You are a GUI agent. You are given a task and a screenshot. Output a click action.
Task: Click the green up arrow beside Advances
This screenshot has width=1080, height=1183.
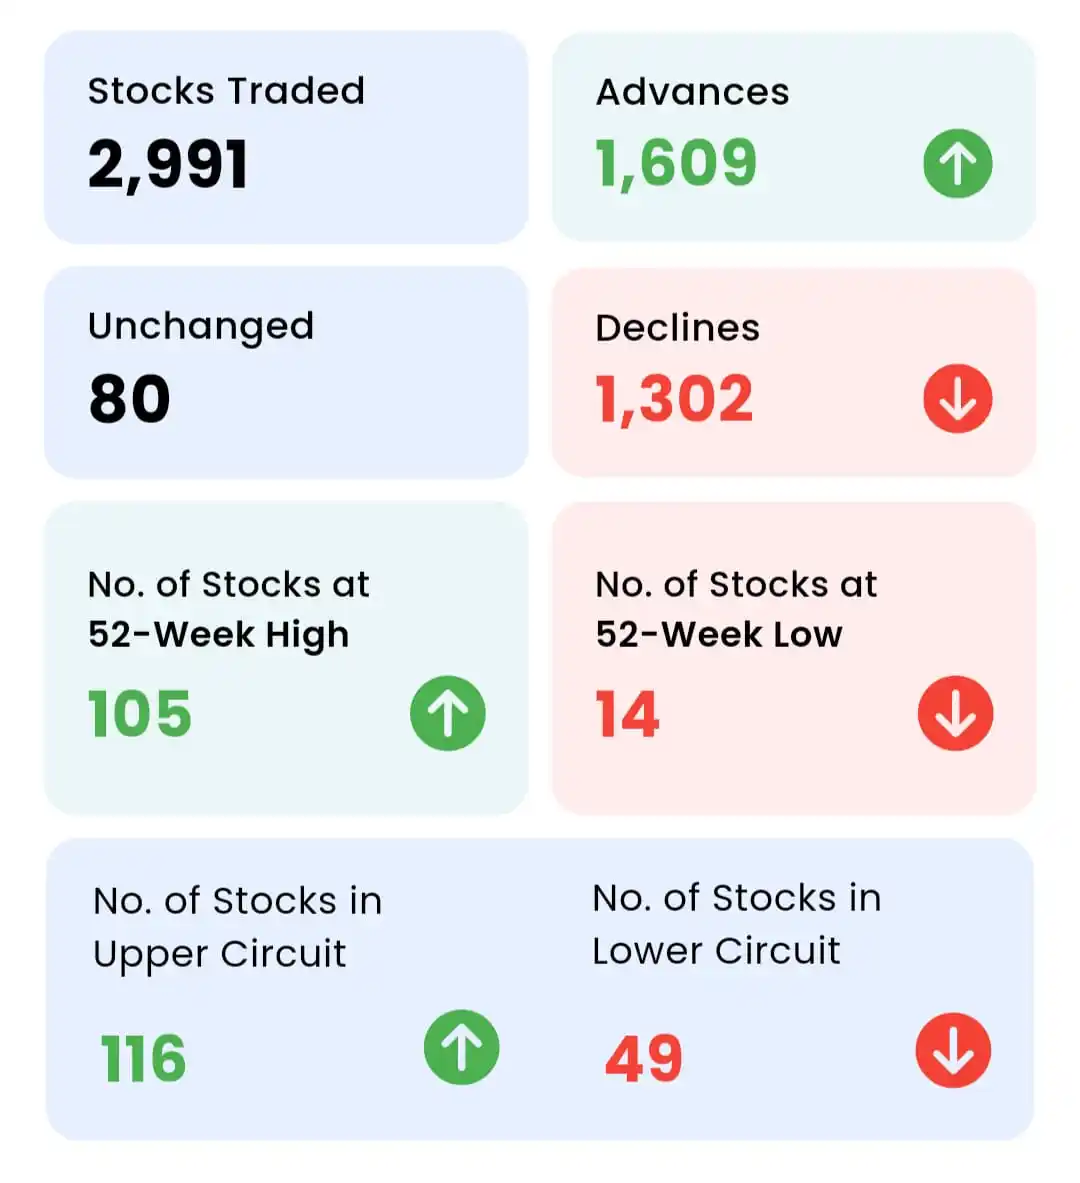957,164
